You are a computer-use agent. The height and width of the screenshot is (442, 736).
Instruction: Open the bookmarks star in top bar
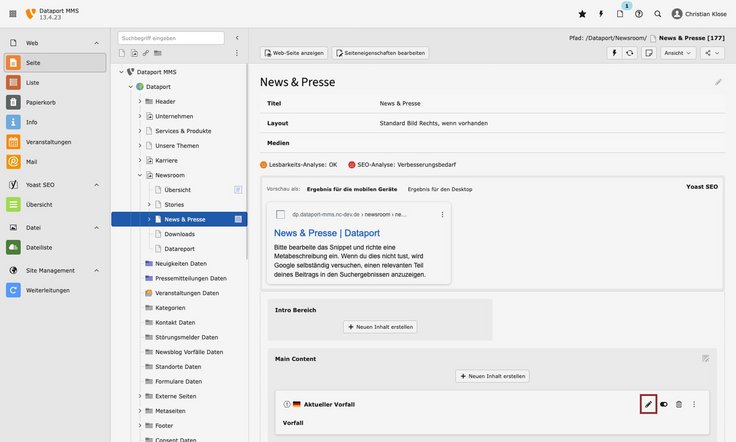pos(582,14)
